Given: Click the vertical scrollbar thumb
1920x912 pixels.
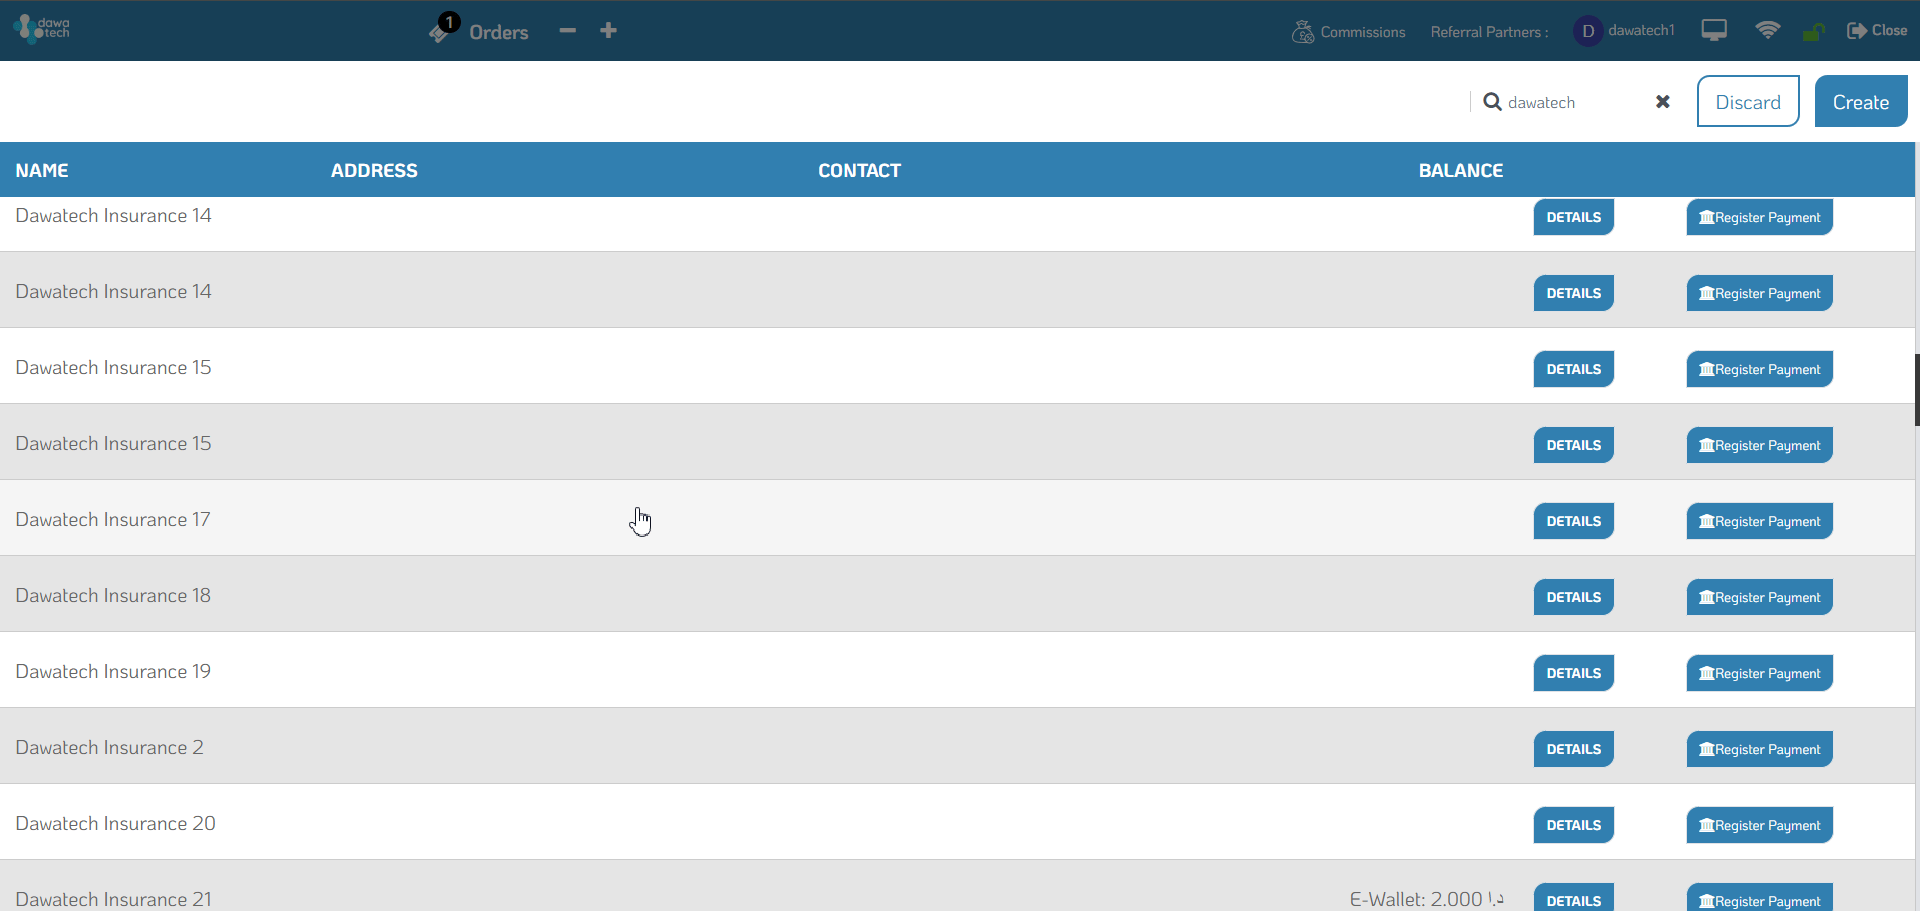Looking at the screenshot, I should [1917, 390].
